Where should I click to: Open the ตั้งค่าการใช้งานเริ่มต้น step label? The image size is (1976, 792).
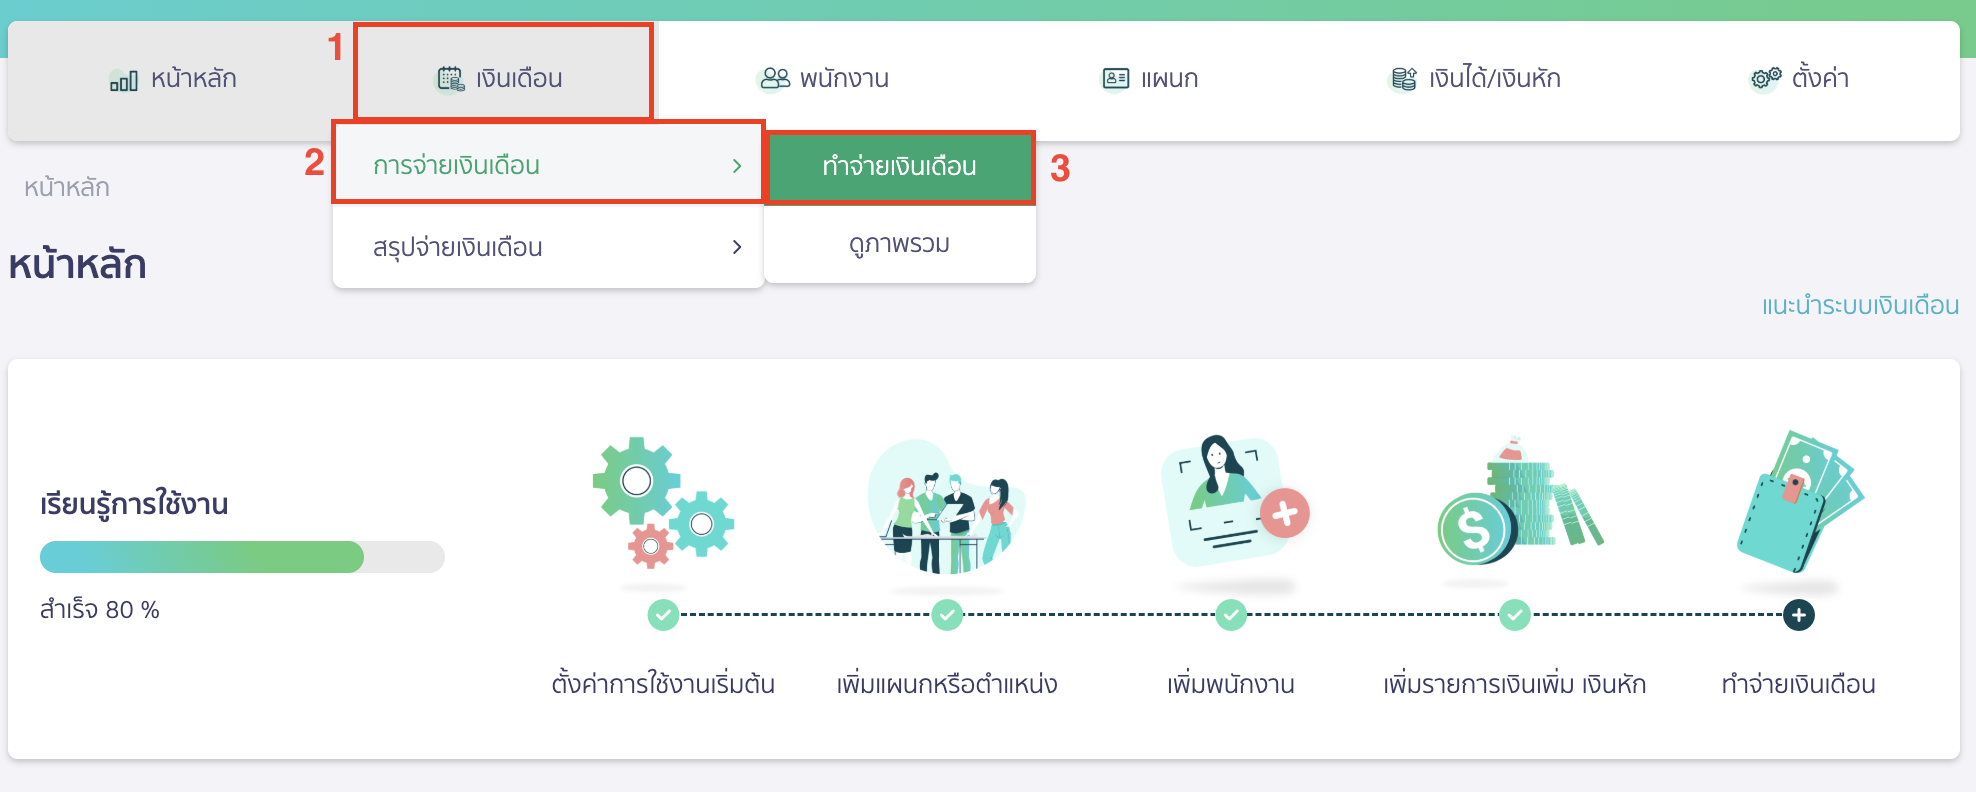[663, 684]
